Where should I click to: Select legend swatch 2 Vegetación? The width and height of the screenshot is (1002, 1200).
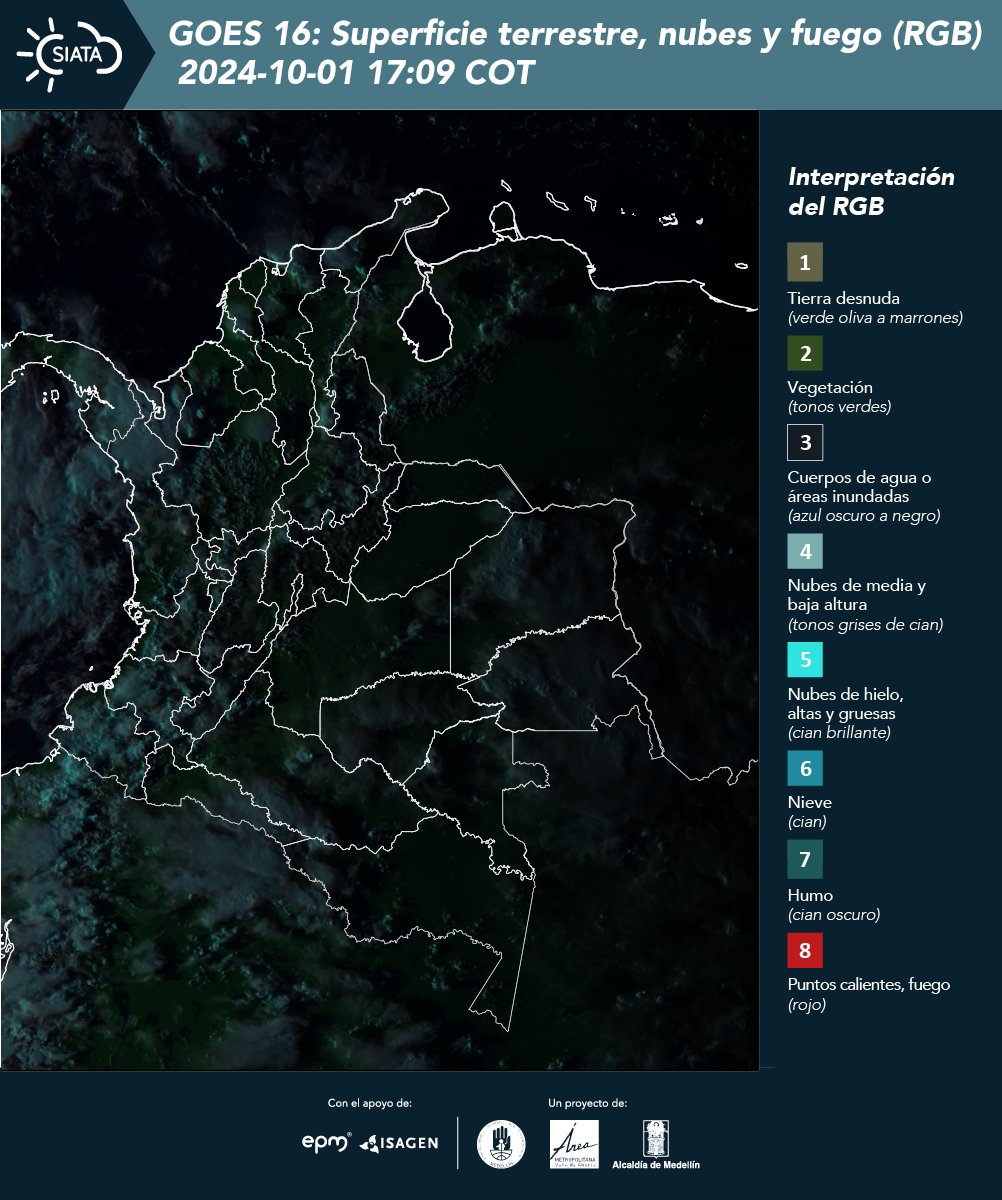coord(805,353)
